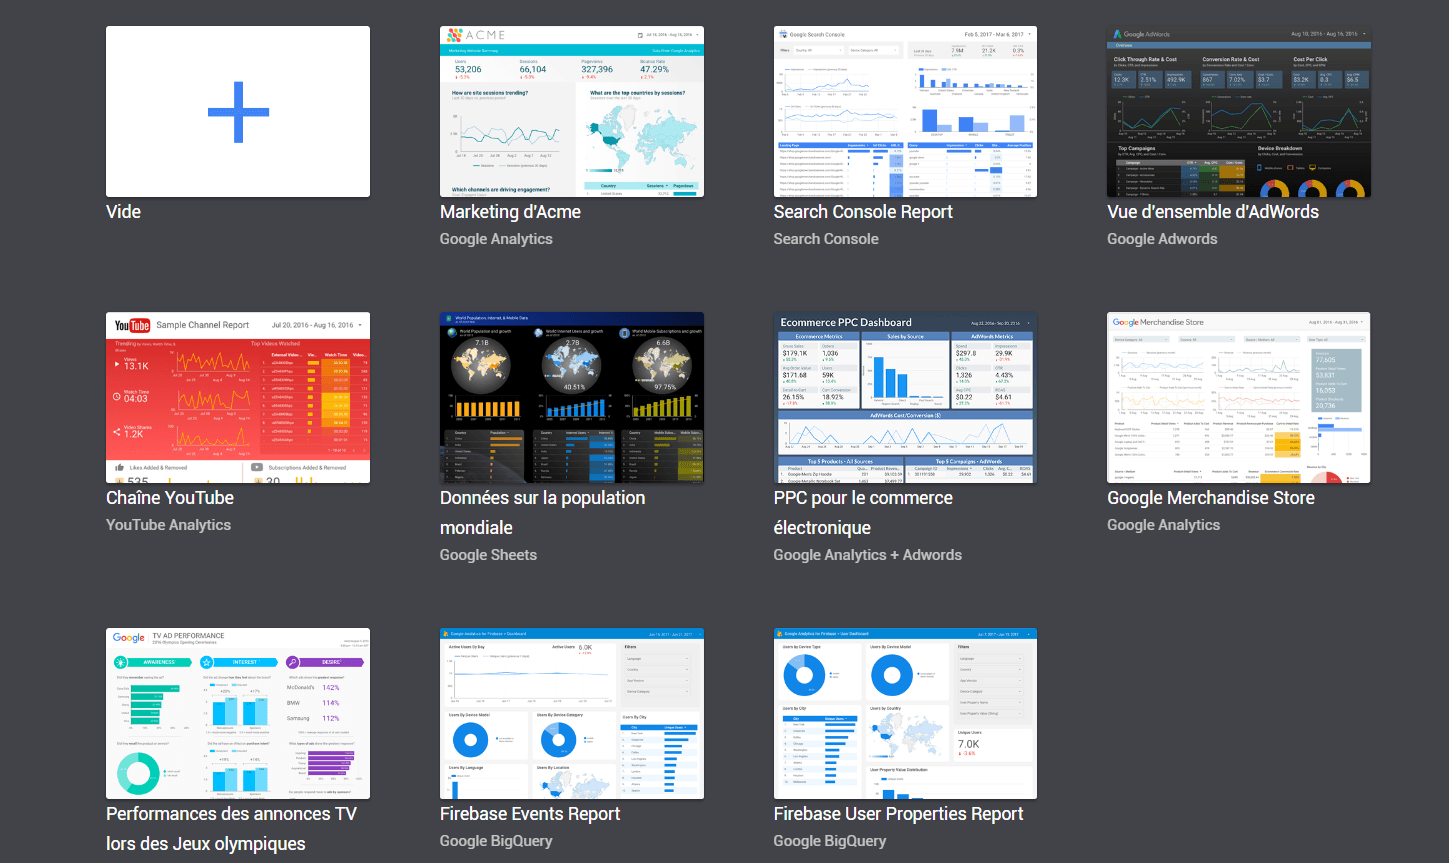Click 'Google Analytics + Adwords' source label
The width and height of the screenshot is (1449, 863).
[x=868, y=555]
